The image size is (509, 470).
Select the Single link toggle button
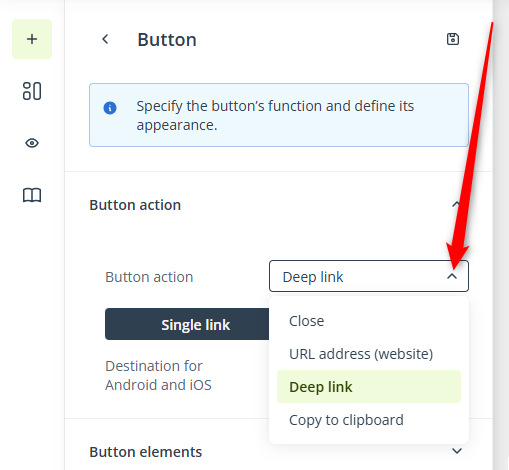(x=187, y=324)
